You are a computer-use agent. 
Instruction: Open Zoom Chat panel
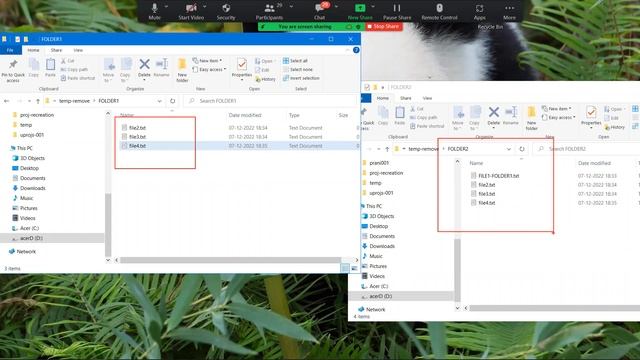click(320, 11)
